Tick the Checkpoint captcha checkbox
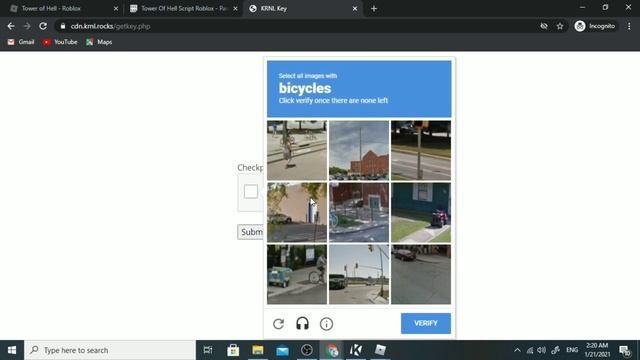The width and height of the screenshot is (640, 360). 251,191
